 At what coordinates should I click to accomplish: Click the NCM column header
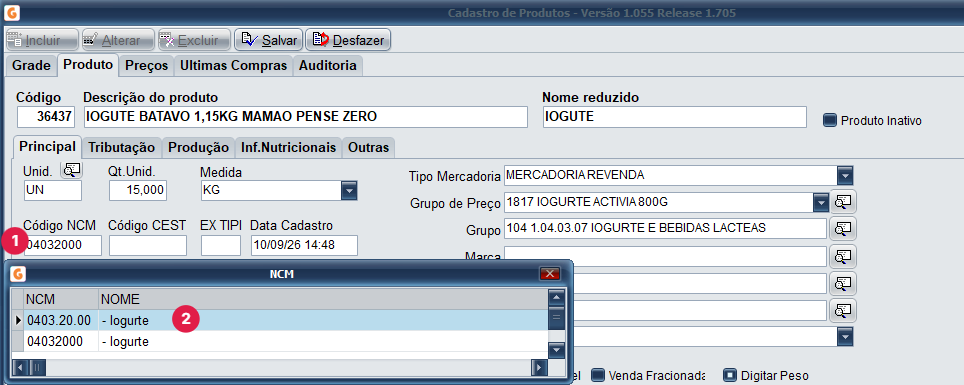click(61, 300)
